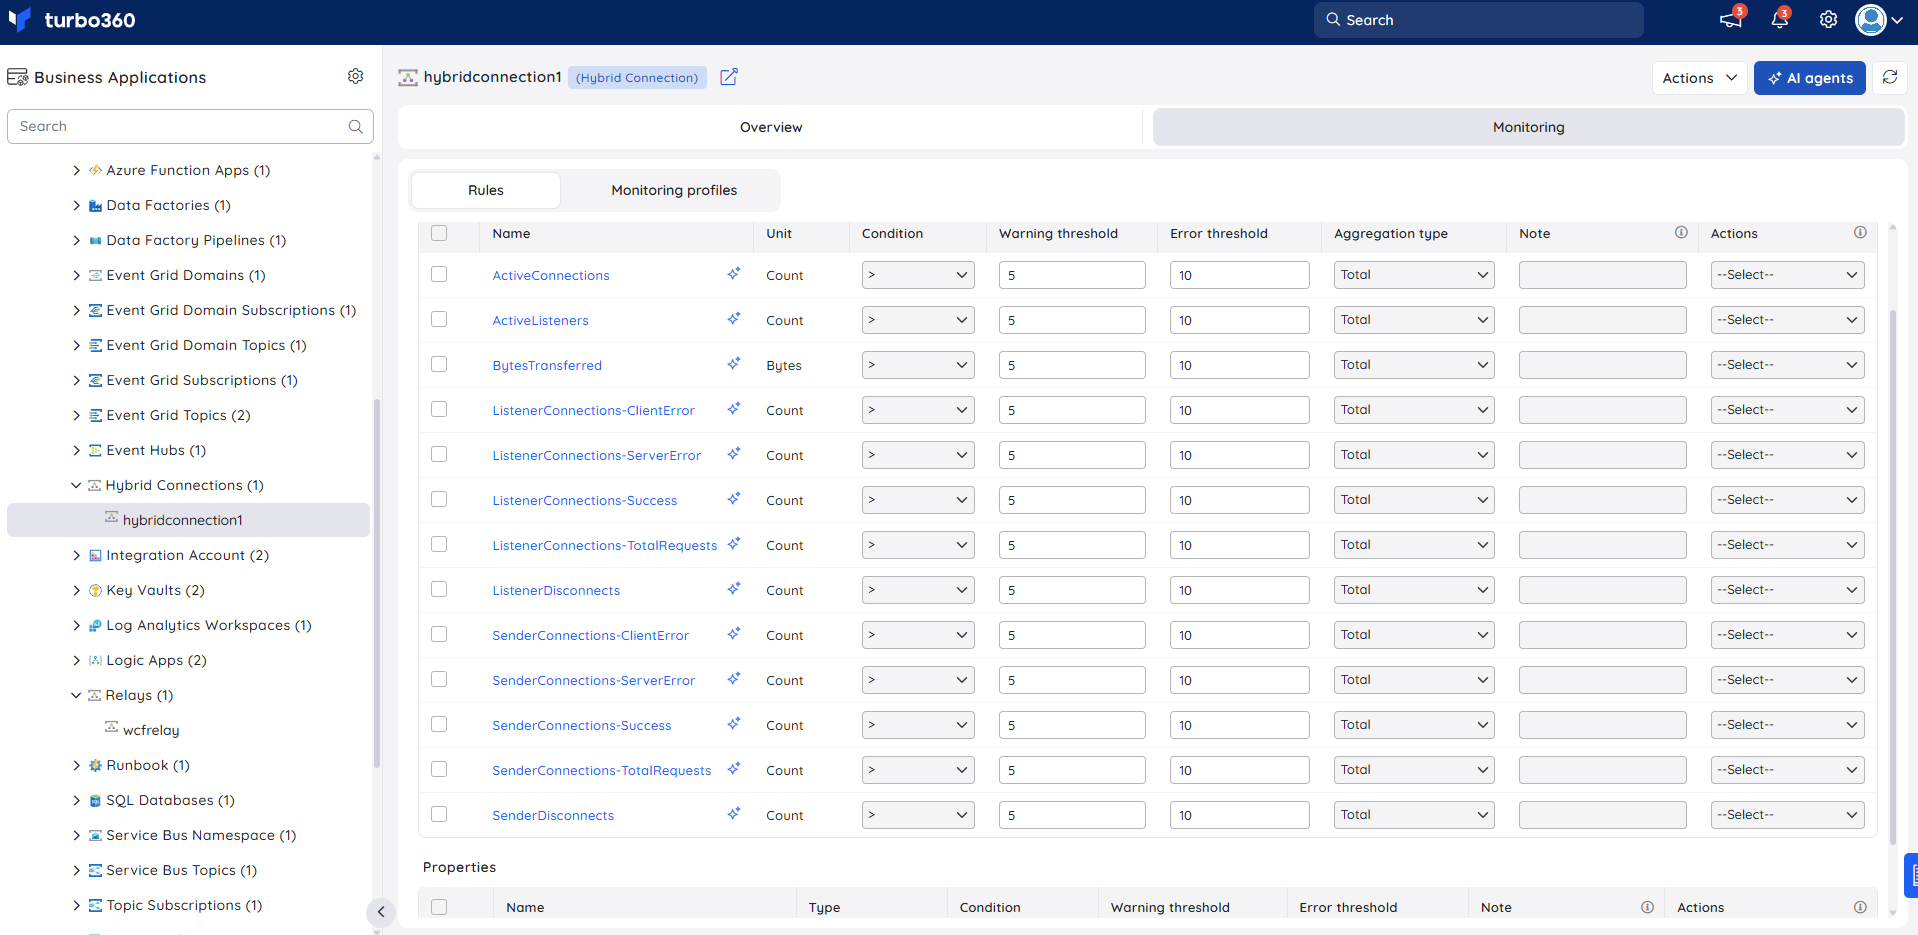1918x935 pixels.
Task: Open Business Applications settings gear
Action: (355, 76)
